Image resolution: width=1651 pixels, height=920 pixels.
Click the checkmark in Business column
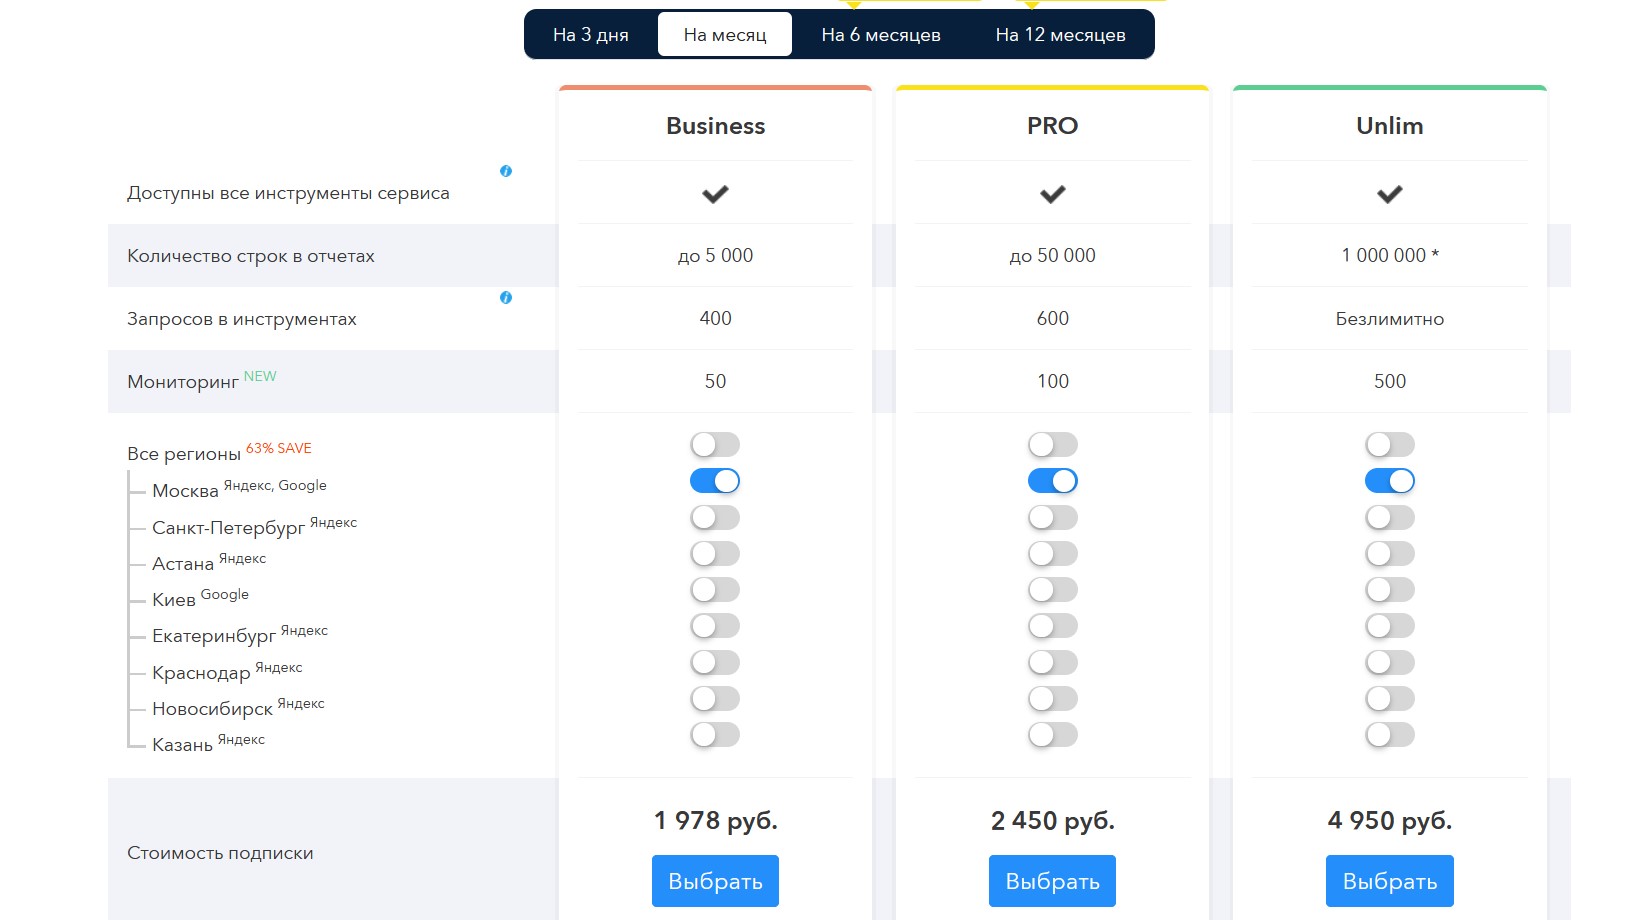(x=715, y=194)
